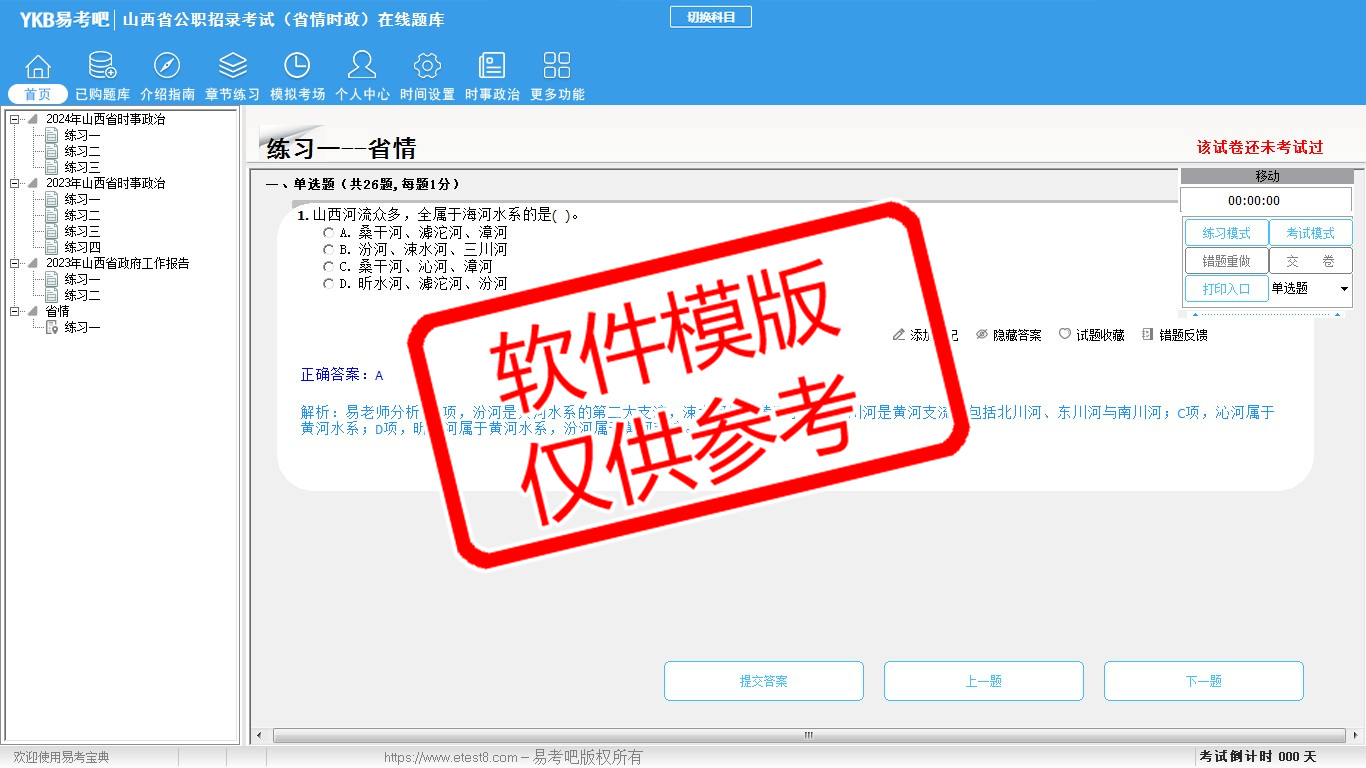Click the 首页 home icon

(x=38, y=67)
